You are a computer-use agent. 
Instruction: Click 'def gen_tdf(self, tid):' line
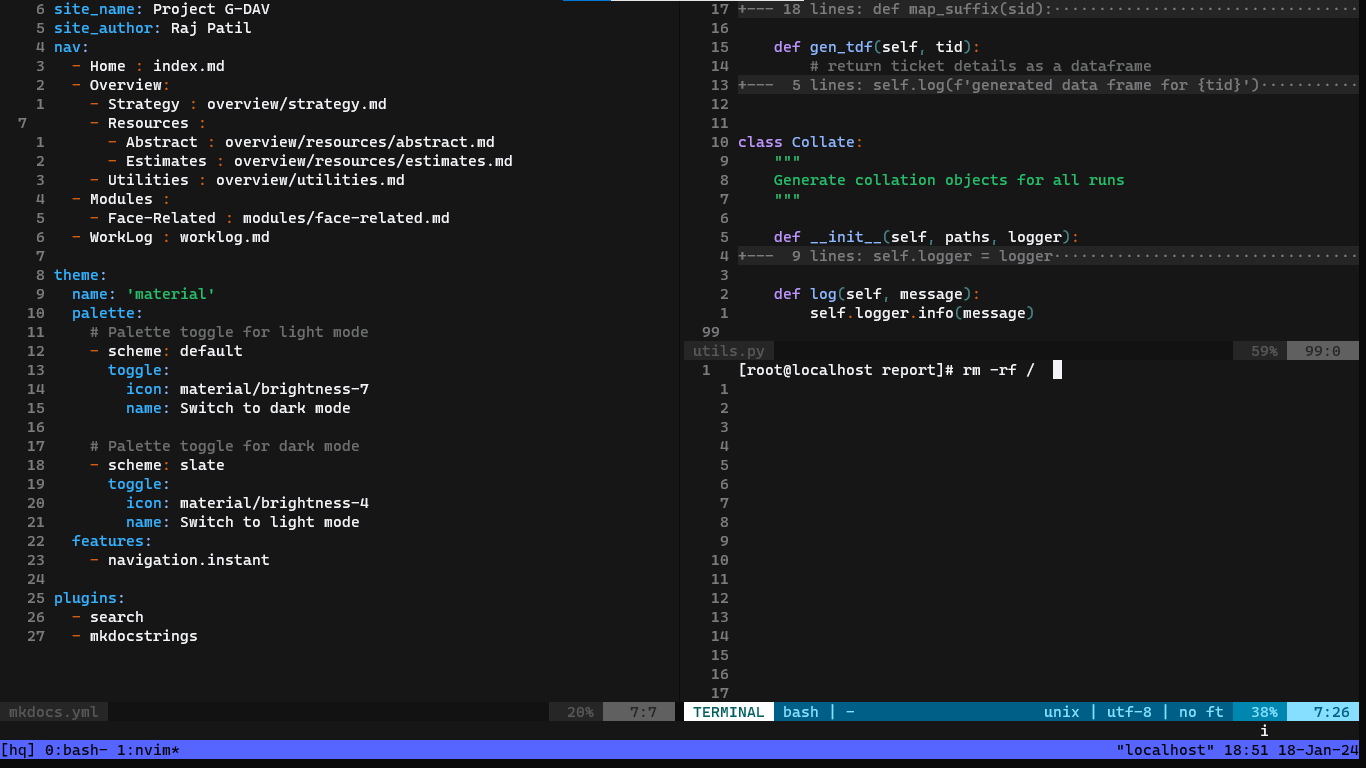click(x=877, y=47)
